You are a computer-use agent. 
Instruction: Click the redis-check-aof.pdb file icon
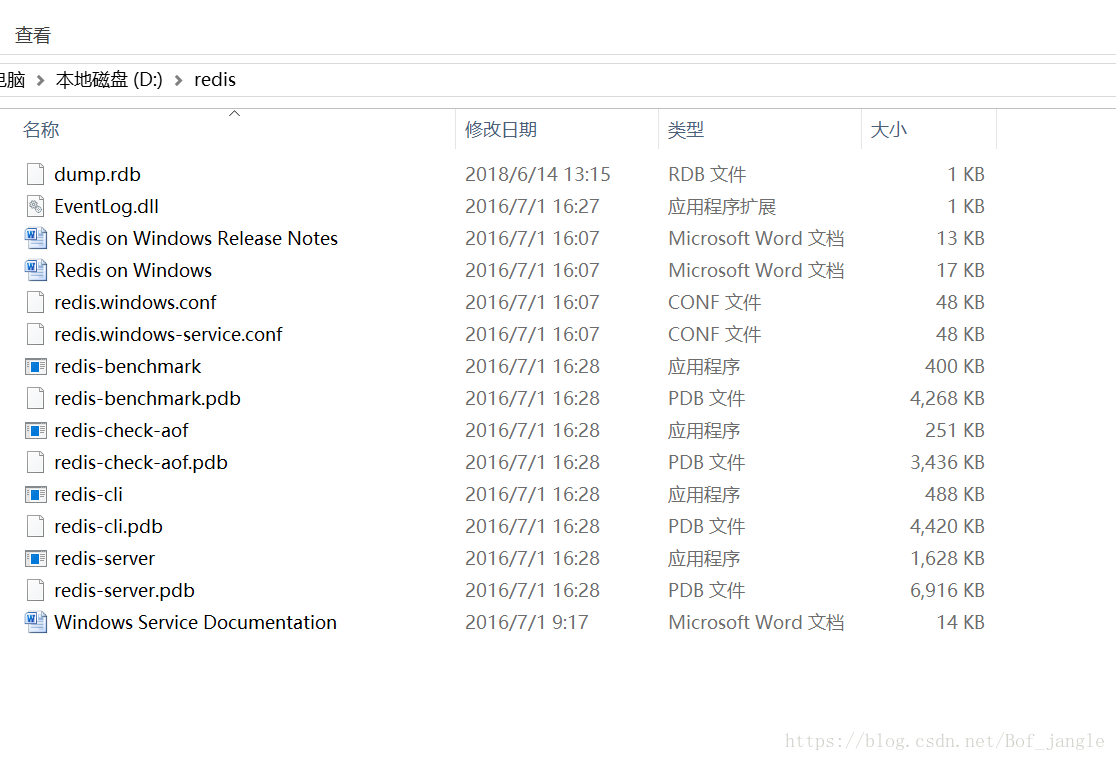click(x=36, y=463)
